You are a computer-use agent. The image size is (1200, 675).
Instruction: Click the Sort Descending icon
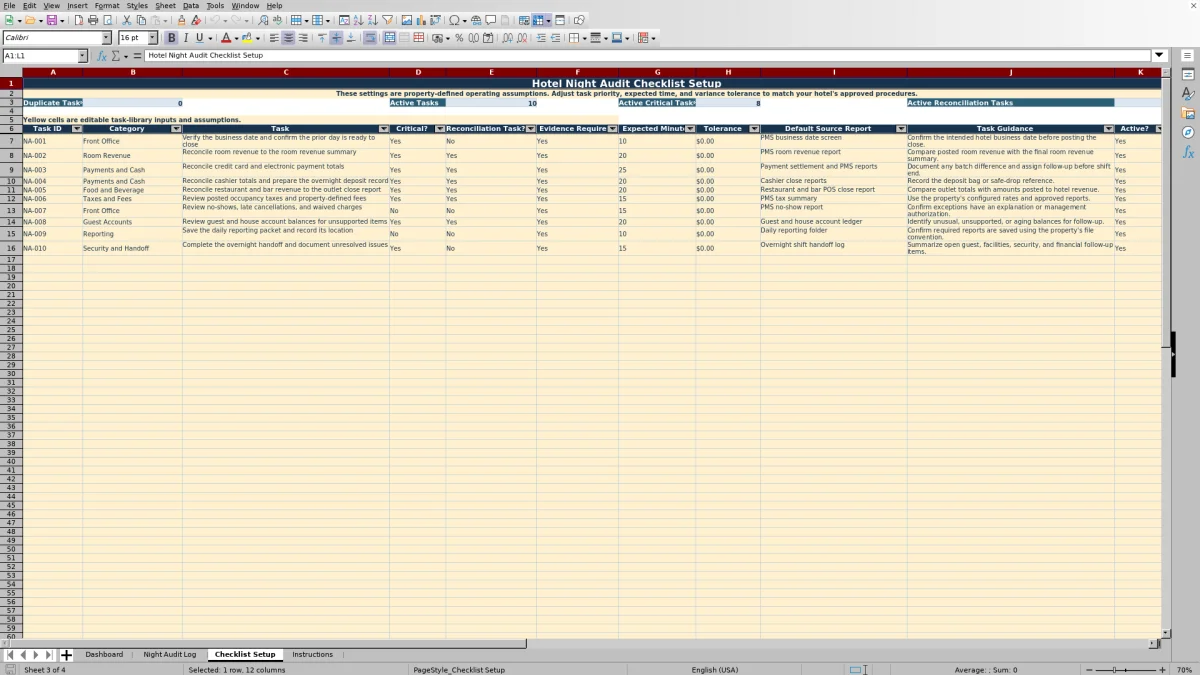pyautogui.click(x=372, y=20)
